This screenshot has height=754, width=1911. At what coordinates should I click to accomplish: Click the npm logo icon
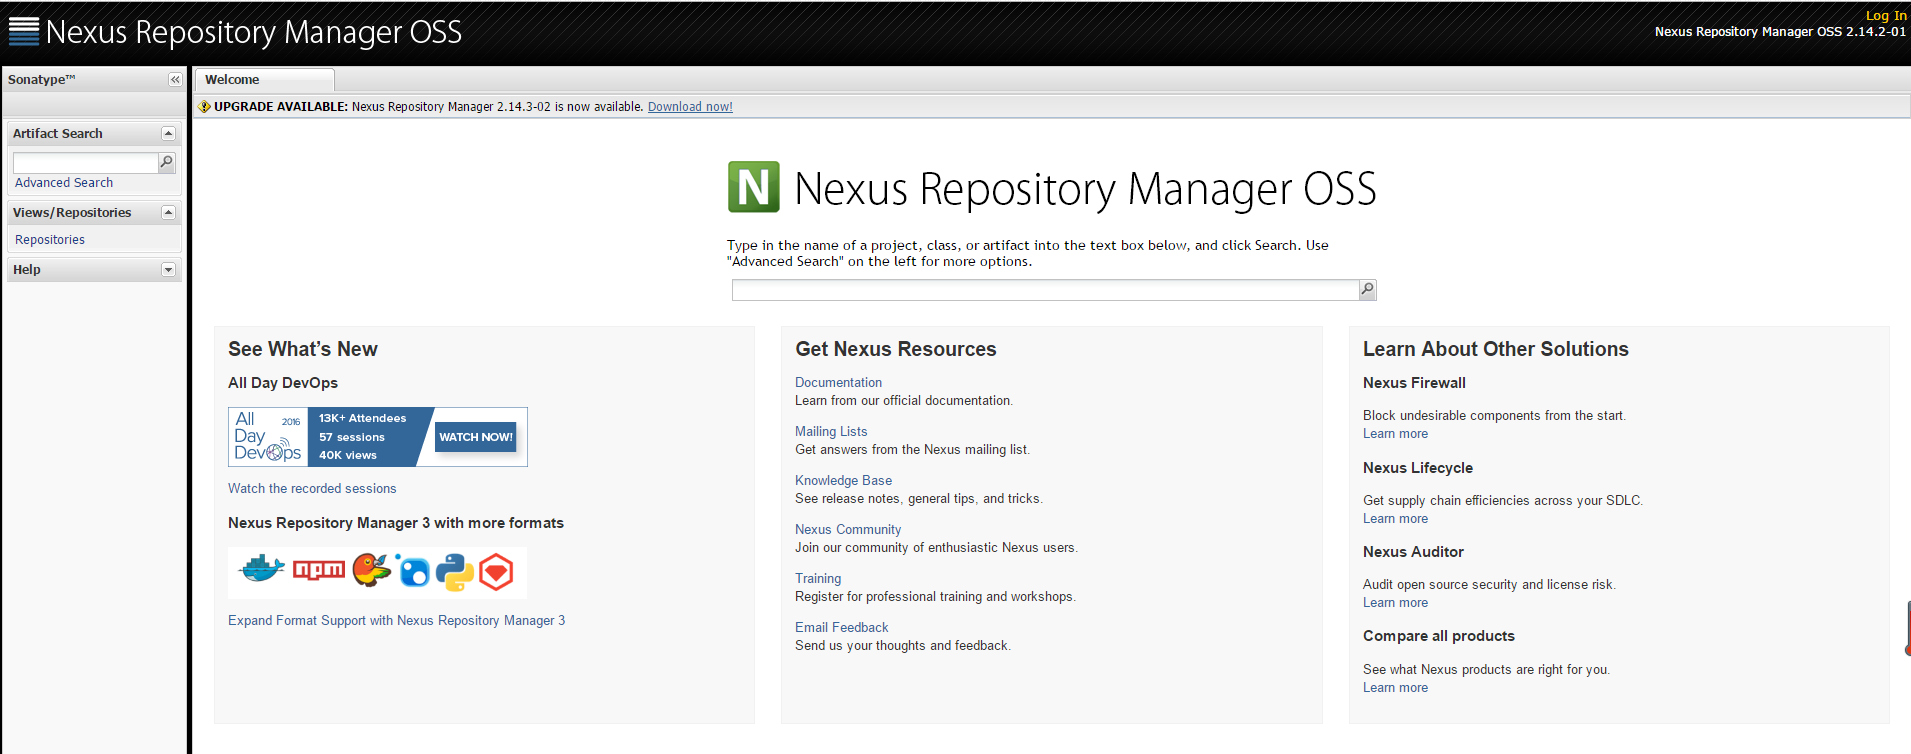(x=319, y=570)
